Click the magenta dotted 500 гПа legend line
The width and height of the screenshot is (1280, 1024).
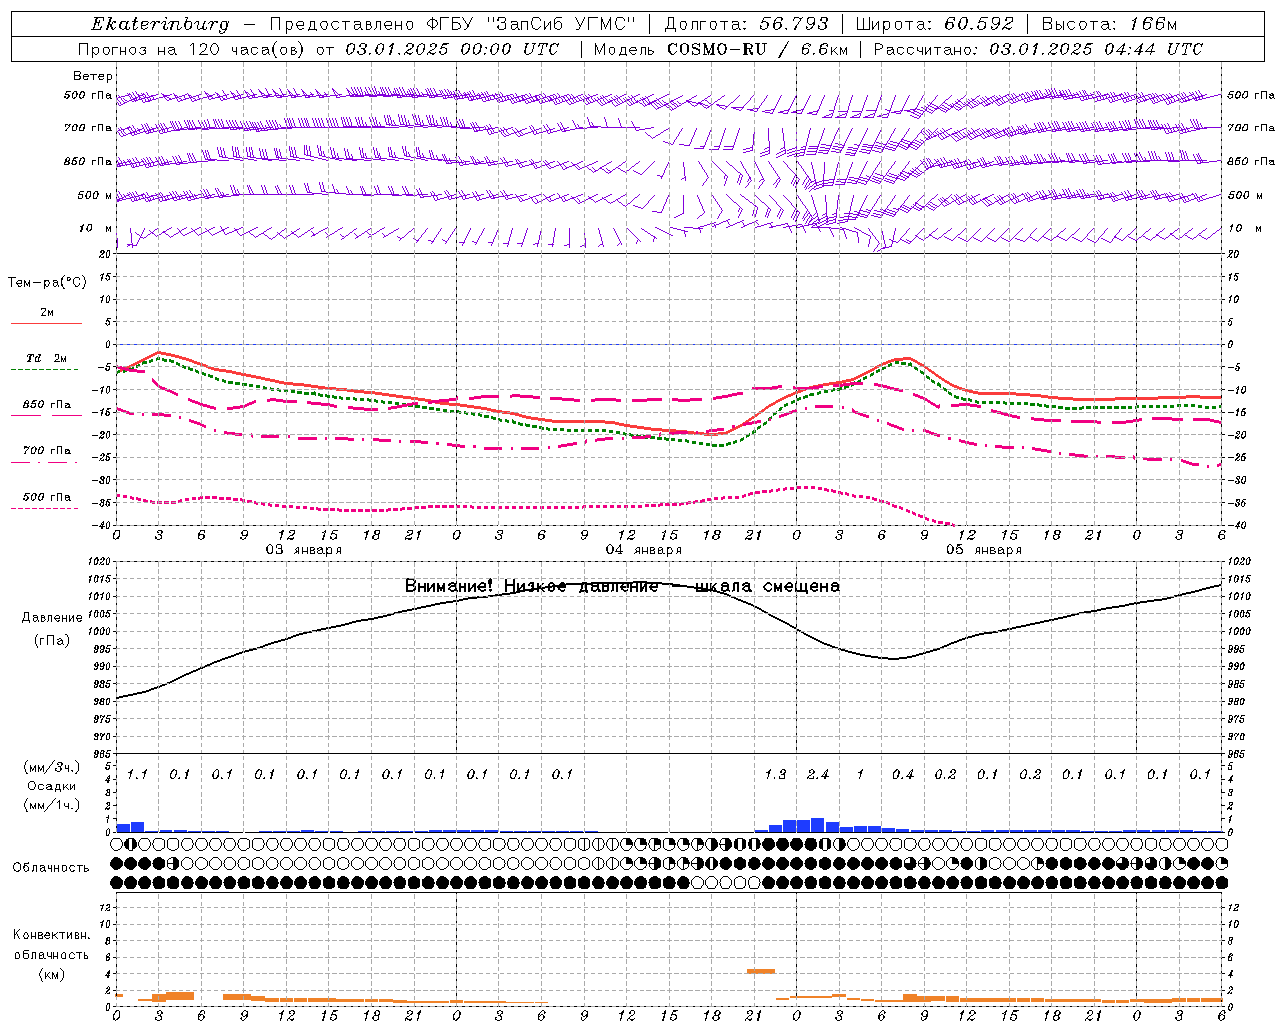click(46, 508)
